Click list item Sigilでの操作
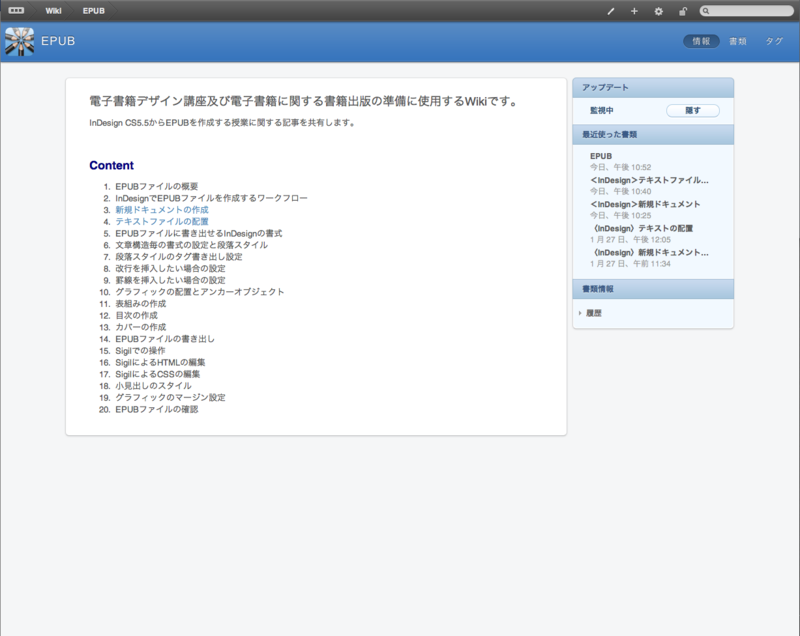 140,350
